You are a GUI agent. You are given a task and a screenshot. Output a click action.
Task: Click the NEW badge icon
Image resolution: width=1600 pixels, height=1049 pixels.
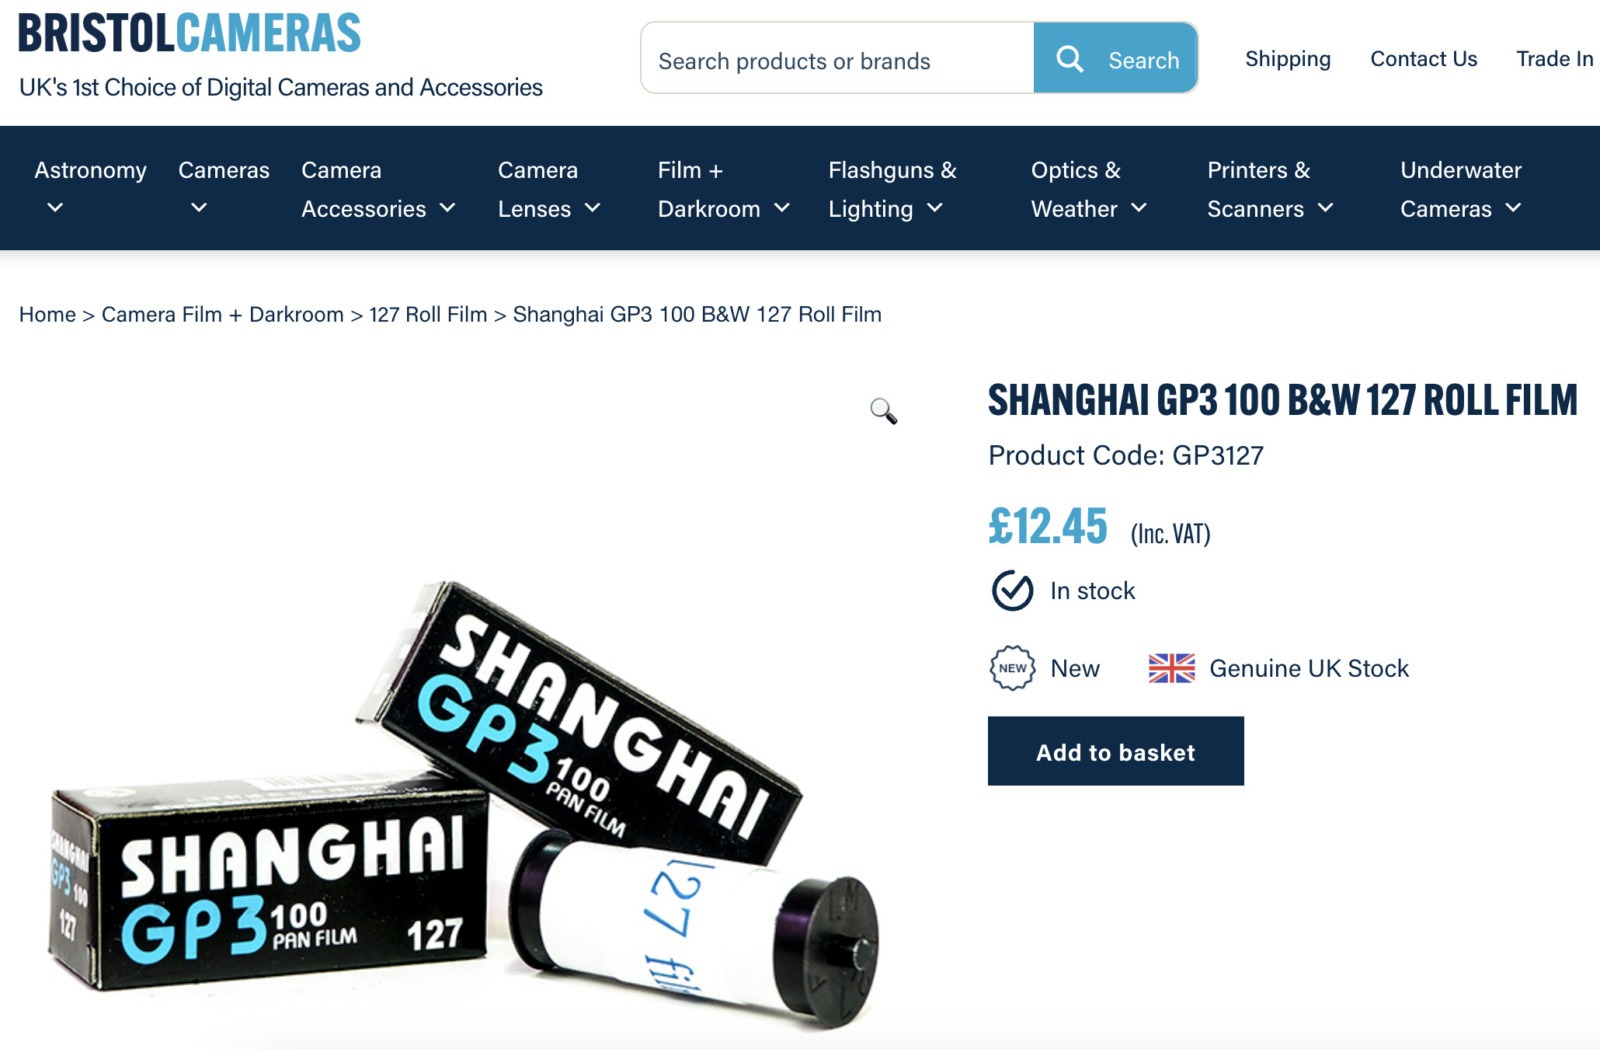[x=1012, y=668]
